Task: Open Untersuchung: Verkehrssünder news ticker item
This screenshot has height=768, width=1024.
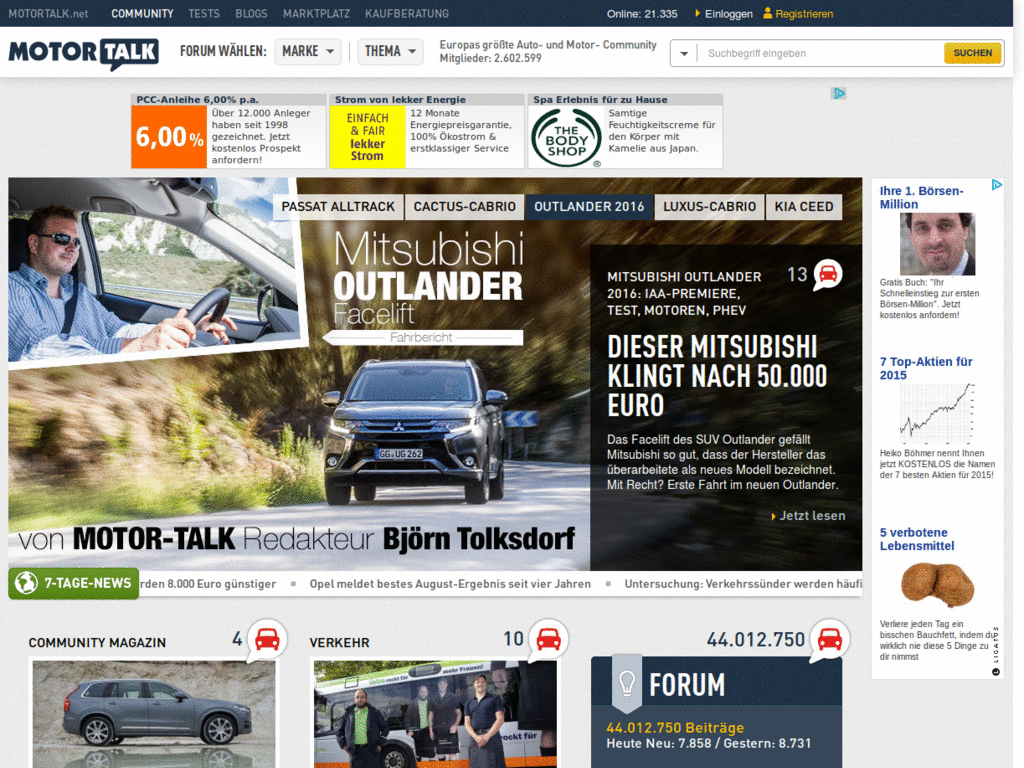Action: tap(743, 584)
